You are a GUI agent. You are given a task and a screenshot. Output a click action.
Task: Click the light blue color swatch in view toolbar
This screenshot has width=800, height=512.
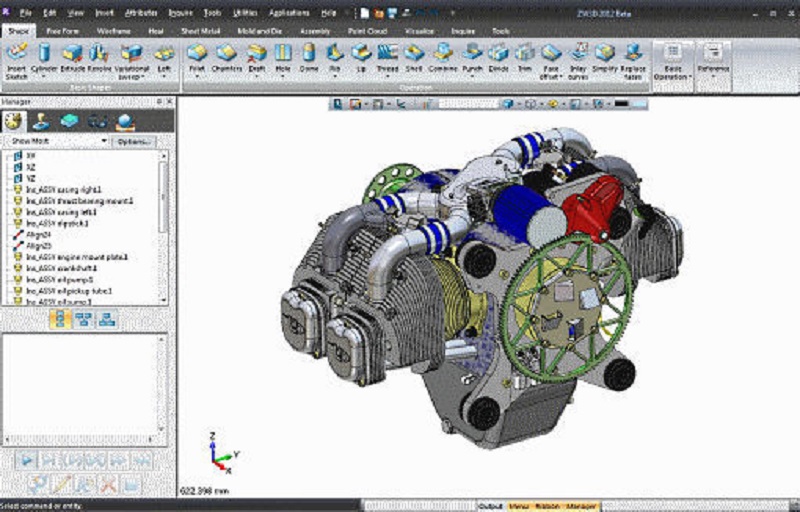tap(640, 104)
